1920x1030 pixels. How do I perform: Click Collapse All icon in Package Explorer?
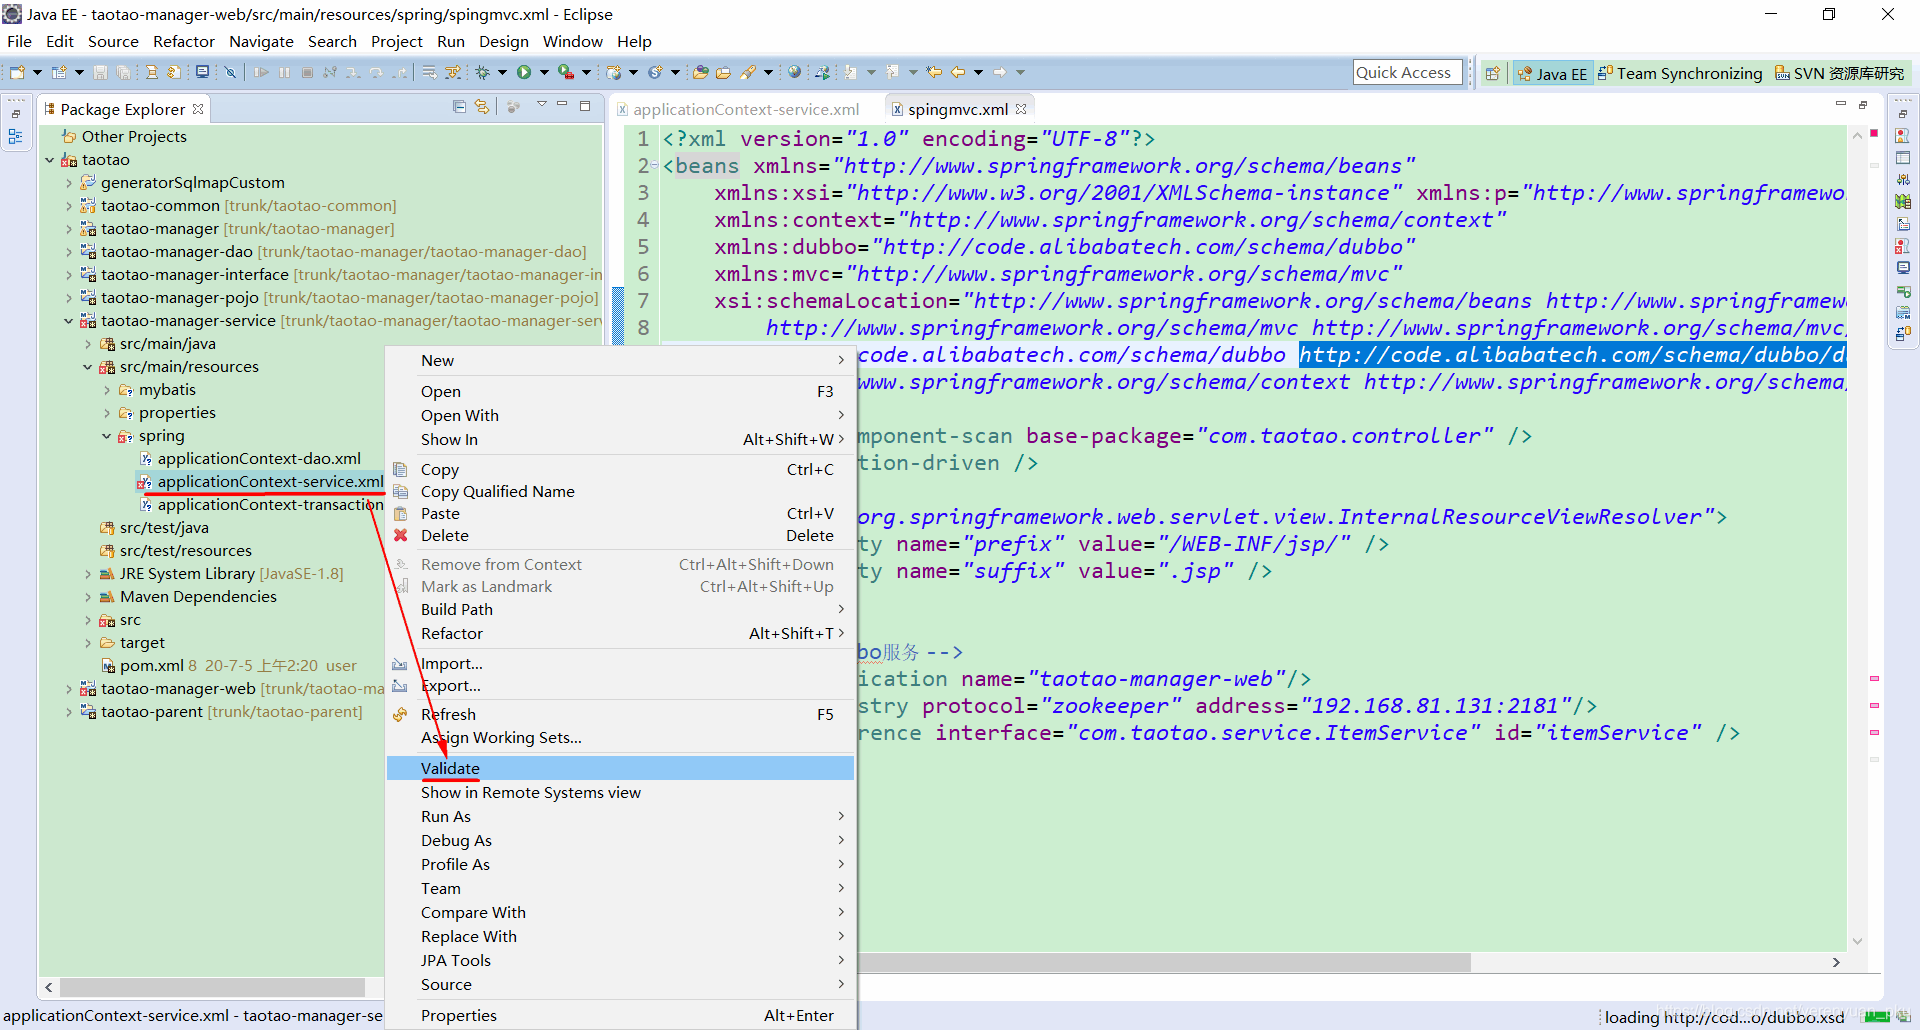pyautogui.click(x=459, y=106)
